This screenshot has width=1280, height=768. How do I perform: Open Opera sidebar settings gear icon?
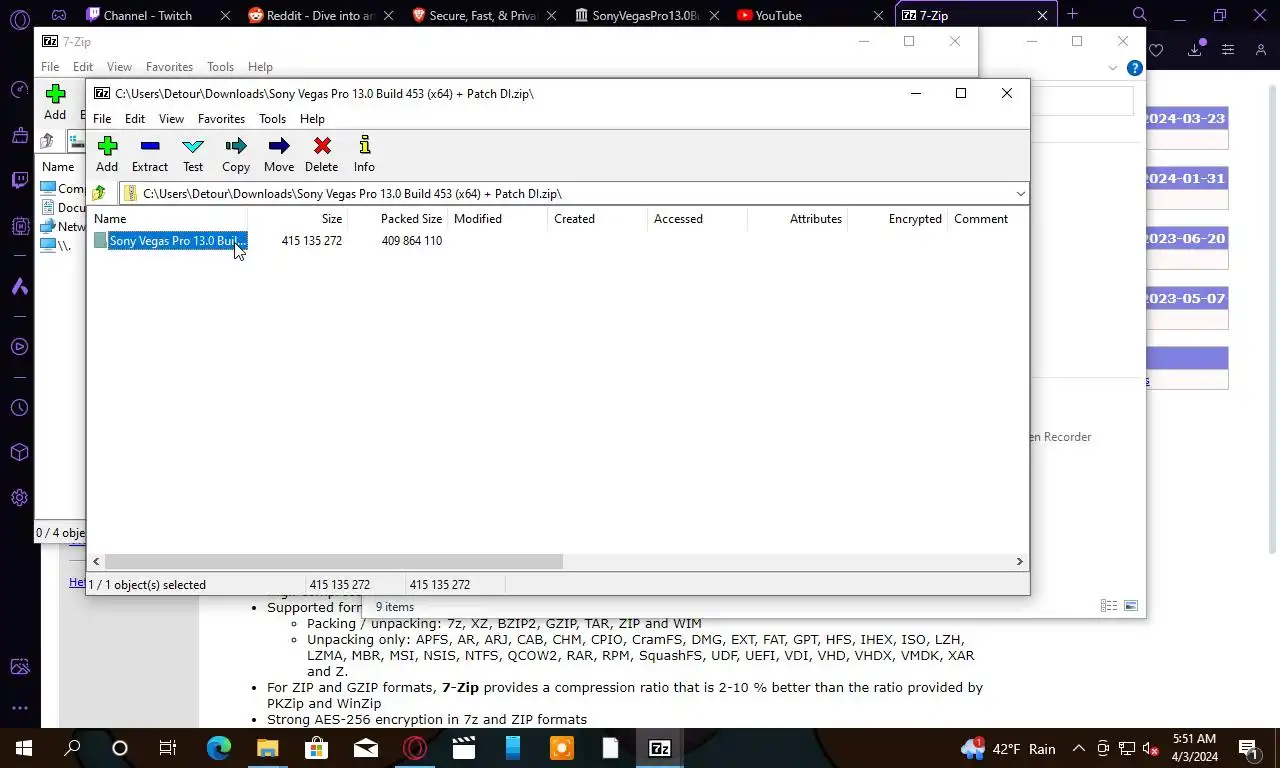[x=20, y=497]
